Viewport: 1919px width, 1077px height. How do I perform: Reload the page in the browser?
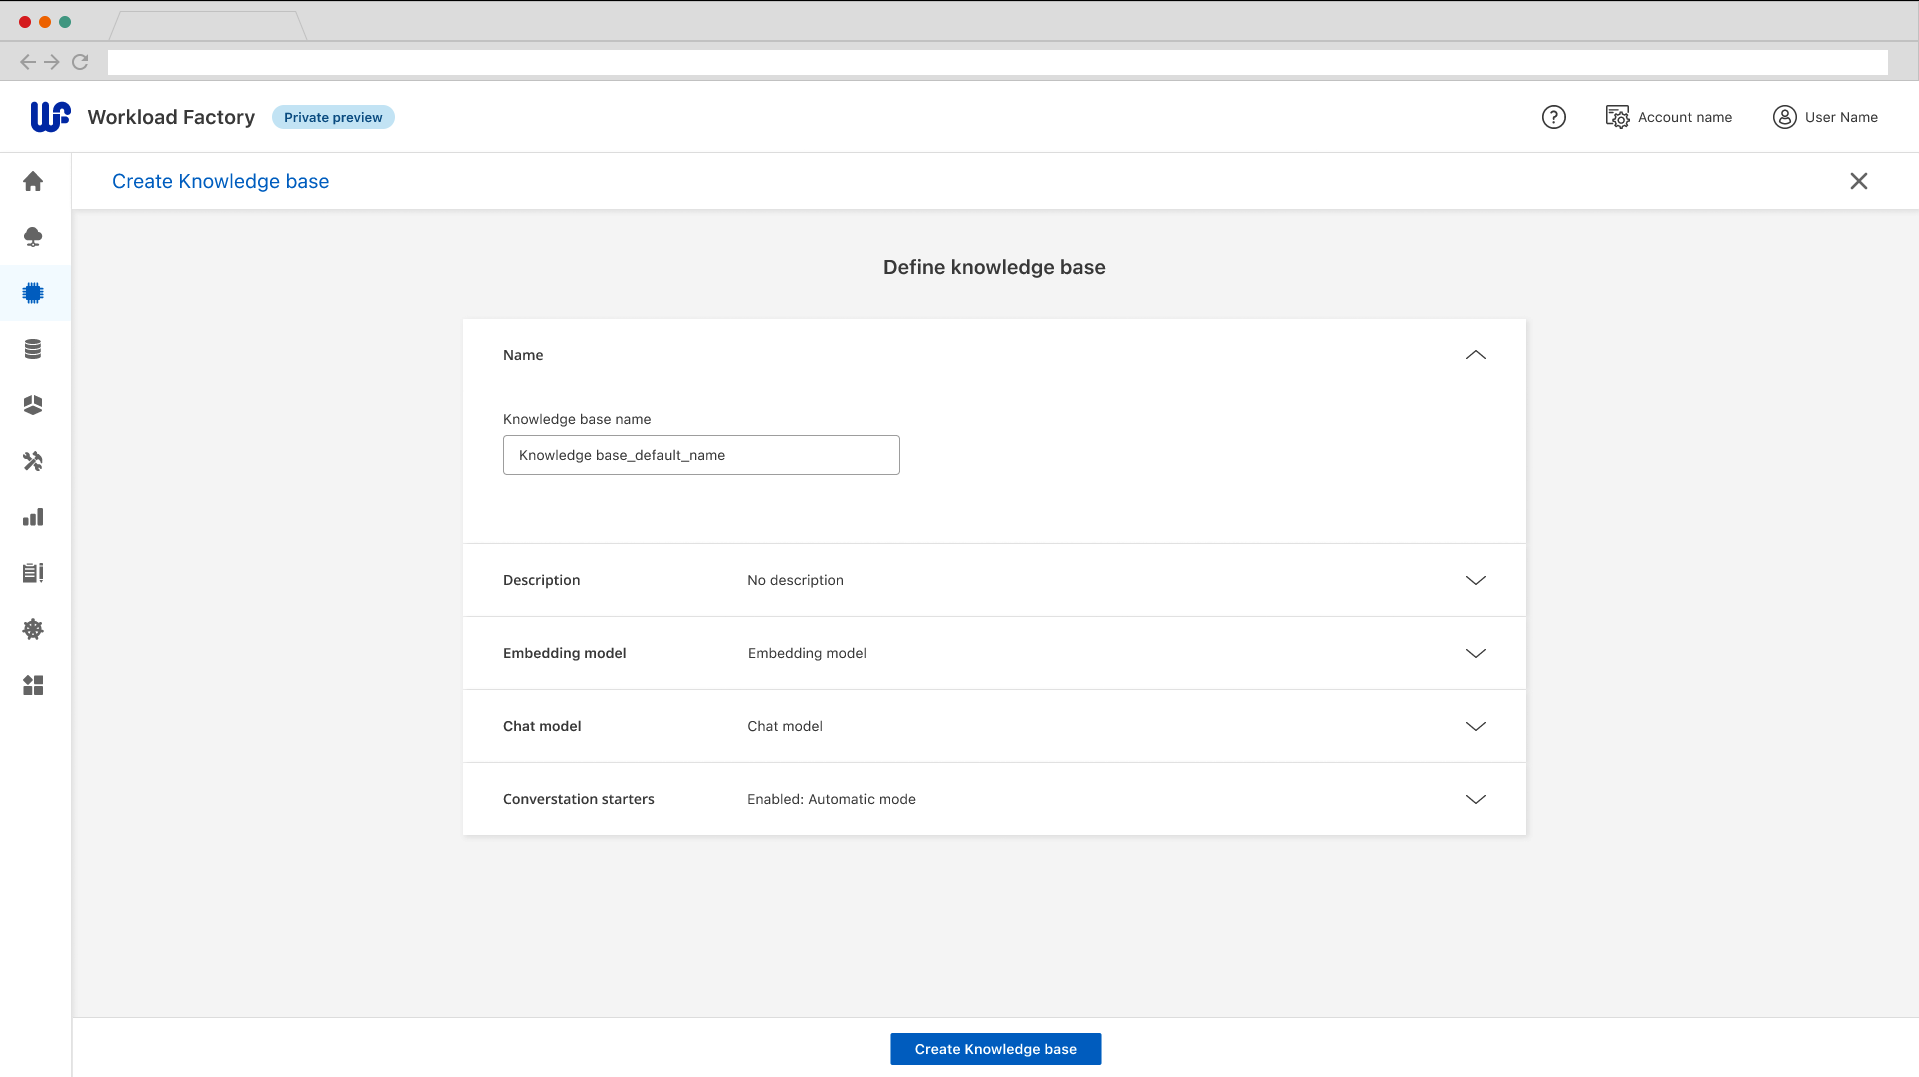(x=80, y=62)
